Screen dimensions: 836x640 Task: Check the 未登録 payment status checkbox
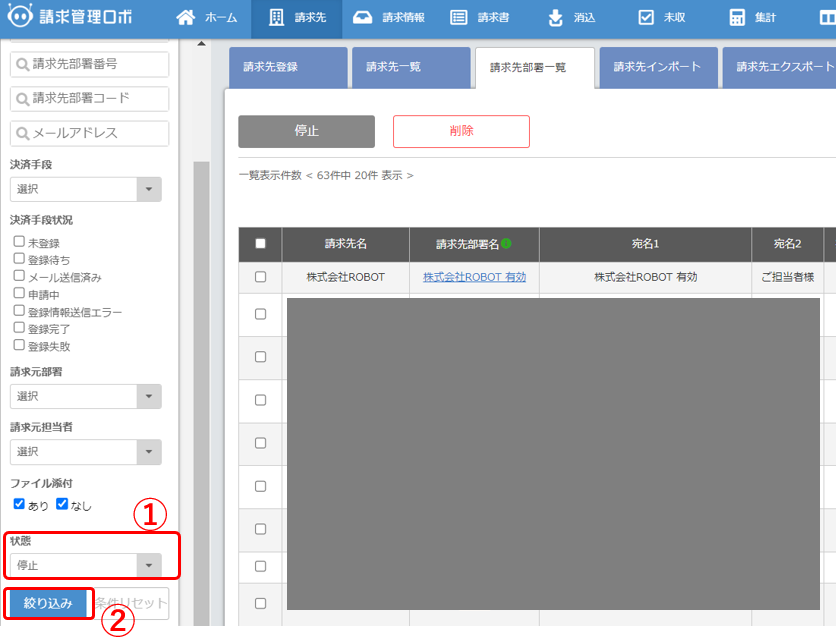19,242
